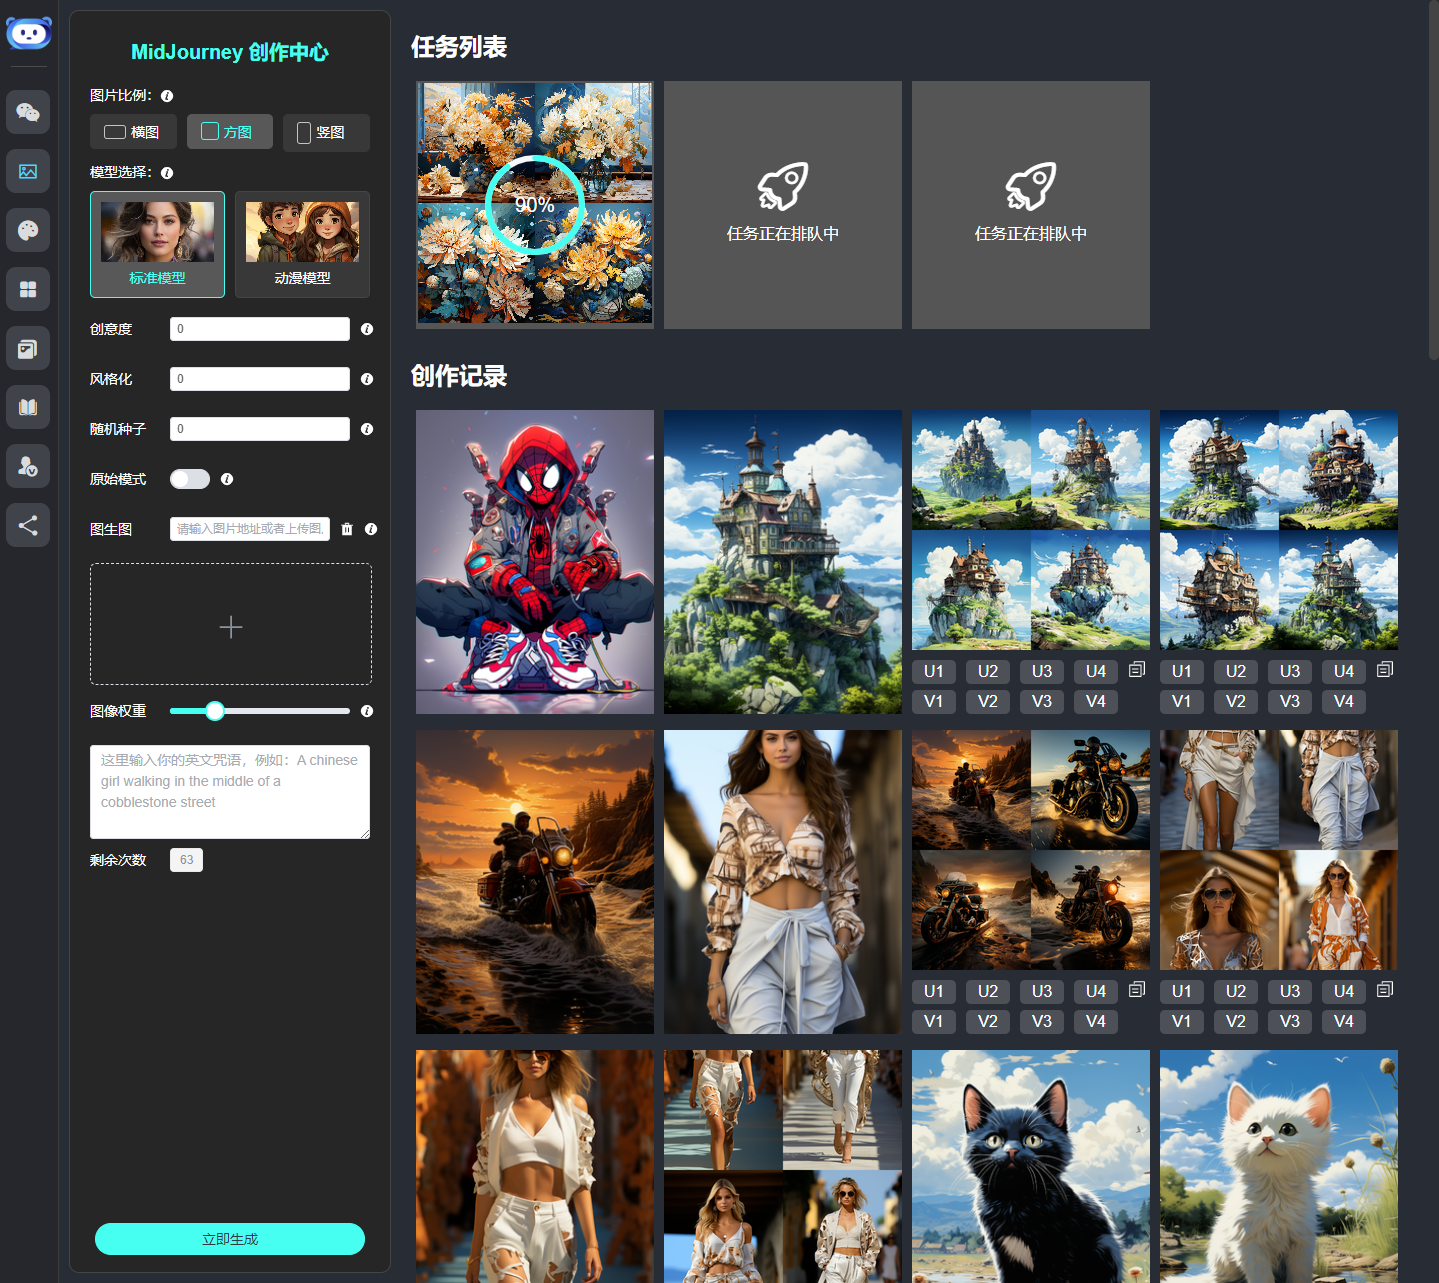The width and height of the screenshot is (1439, 1283).
Task: Click the open book sidebar icon
Action: coord(28,407)
